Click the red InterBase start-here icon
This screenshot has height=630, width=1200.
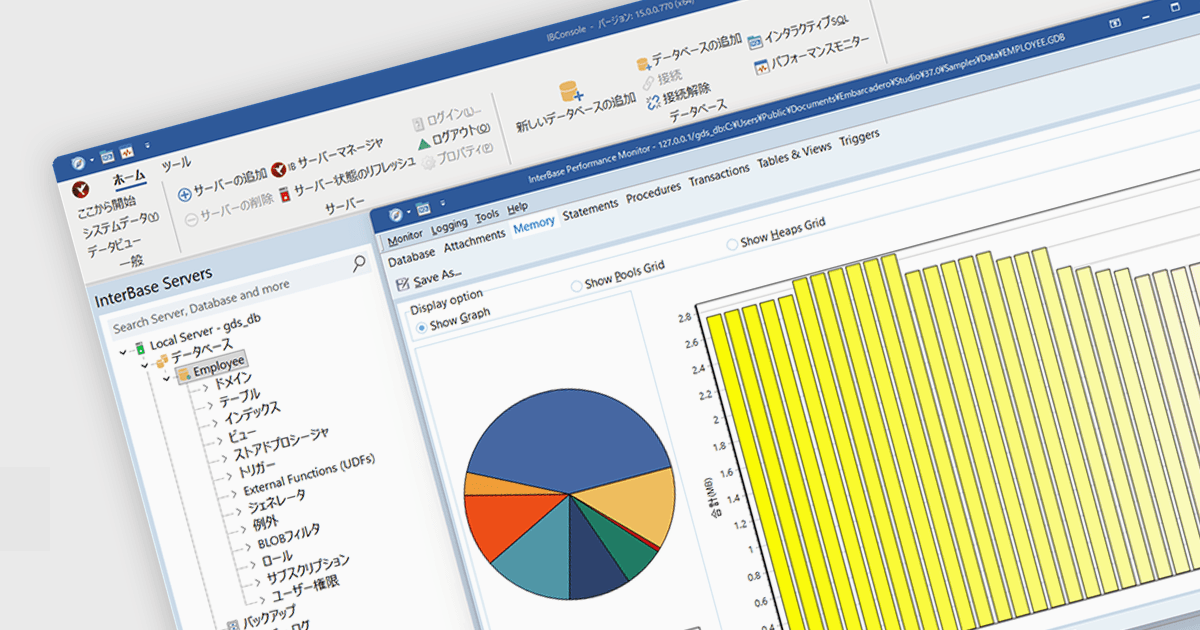coord(82,189)
